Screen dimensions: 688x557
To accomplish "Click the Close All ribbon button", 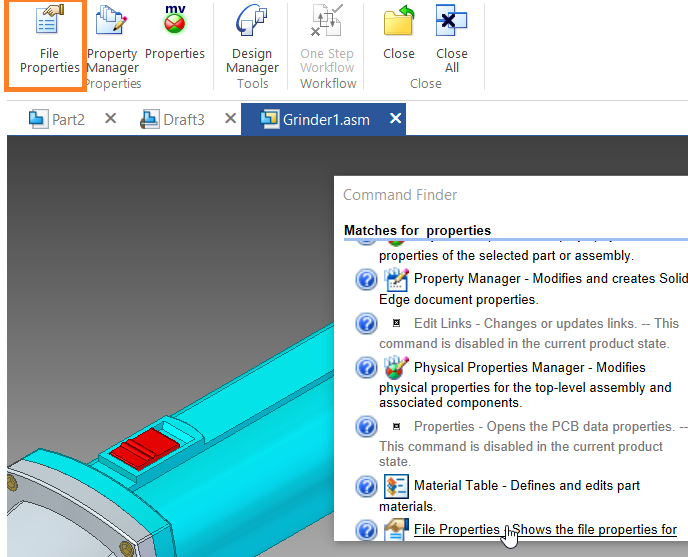I will [x=451, y=43].
